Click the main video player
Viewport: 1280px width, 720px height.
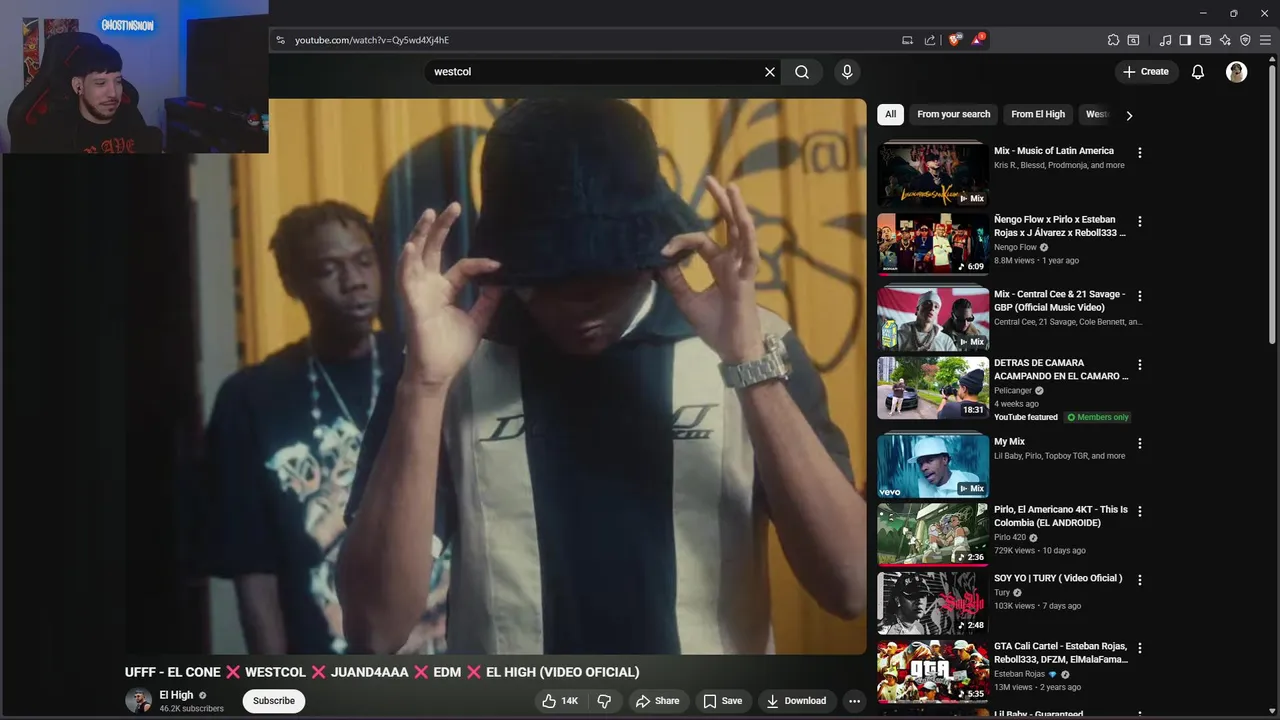click(x=496, y=376)
